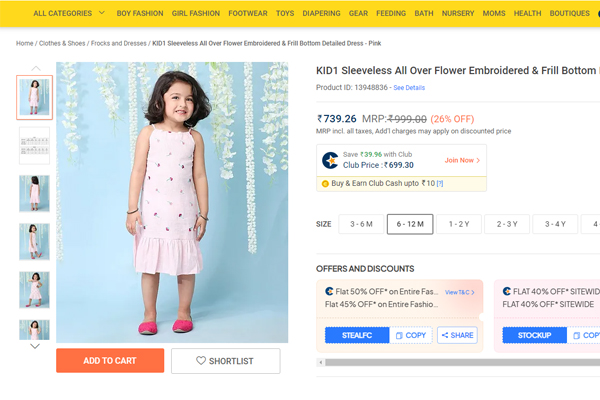Click the Club logo beside Club Price
The width and height of the screenshot is (600, 400).
[330, 160]
